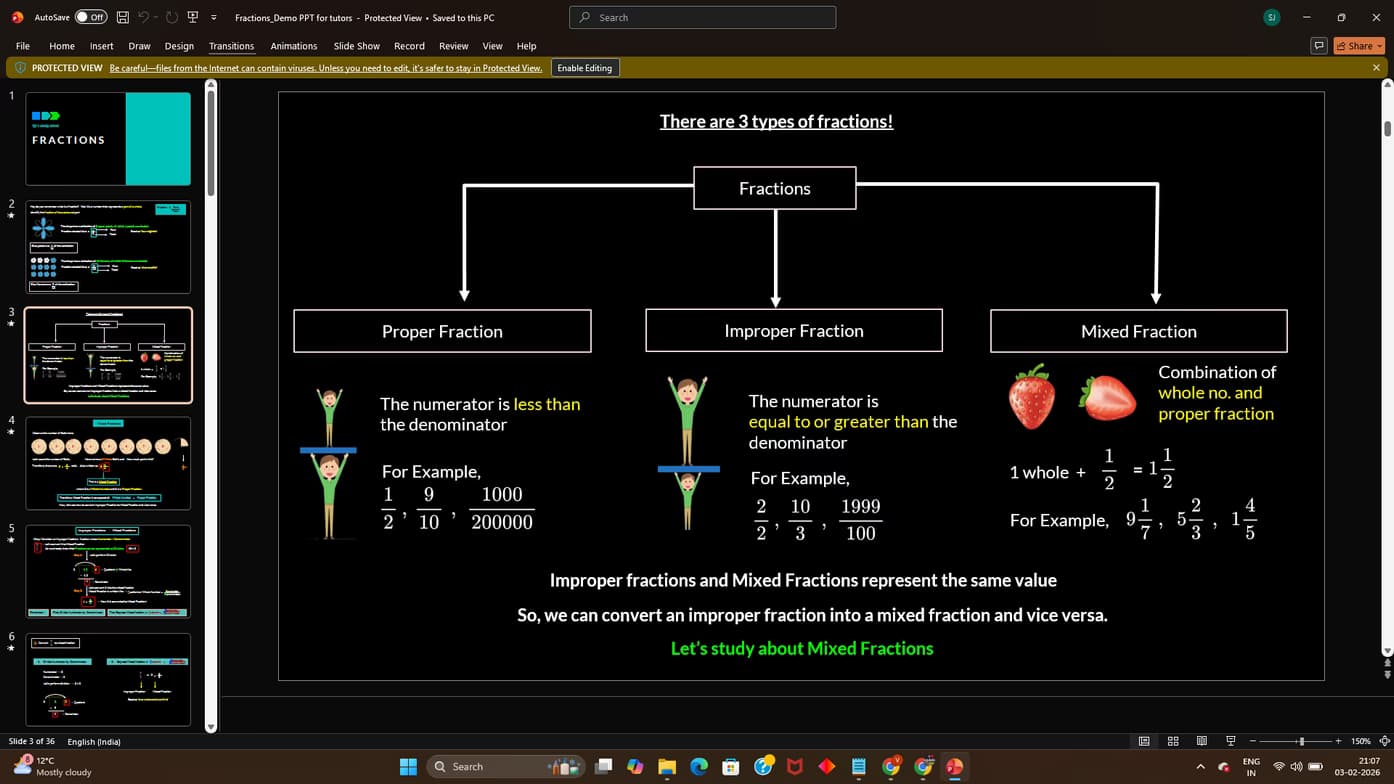1394x784 pixels.
Task: Switch to the Animations ribbon tab
Action: (x=293, y=46)
